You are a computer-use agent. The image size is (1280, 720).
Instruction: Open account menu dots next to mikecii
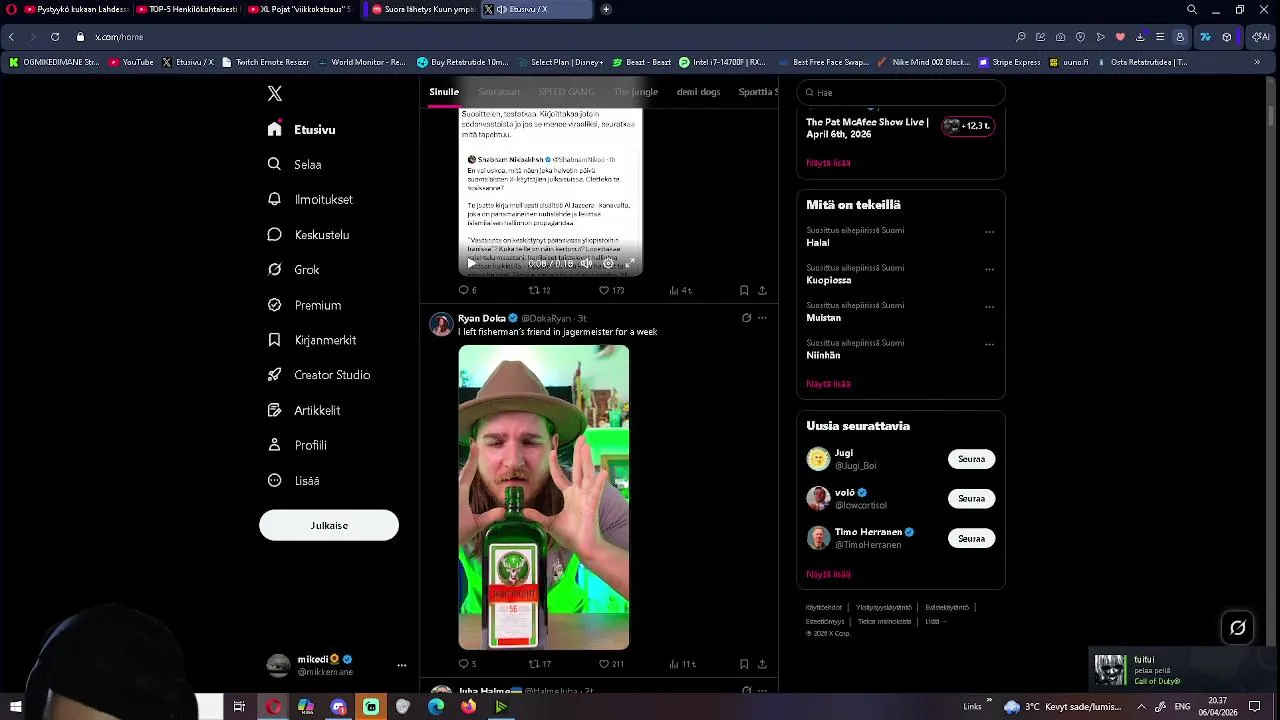tap(402, 665)
